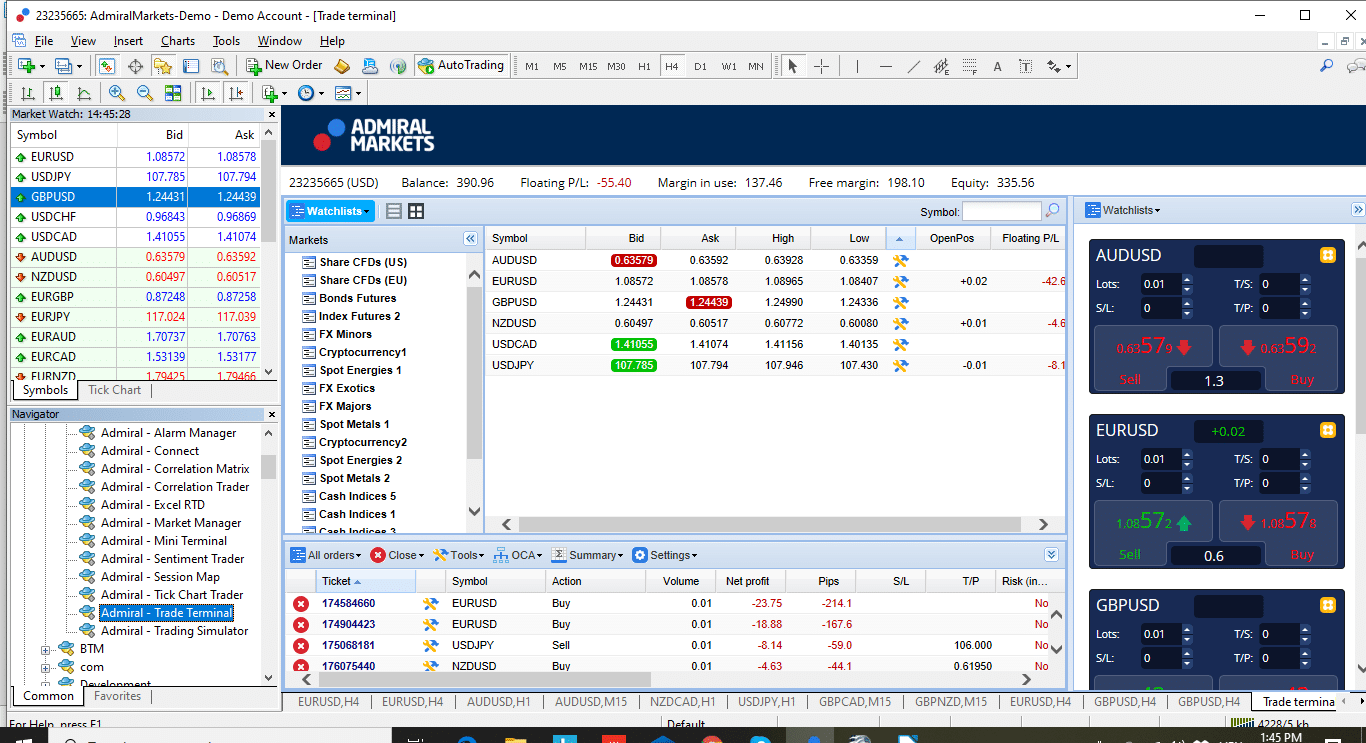The image size is (1366, 743).
Task: Select the bar chart type icon
Action: (x=28, y=93)
